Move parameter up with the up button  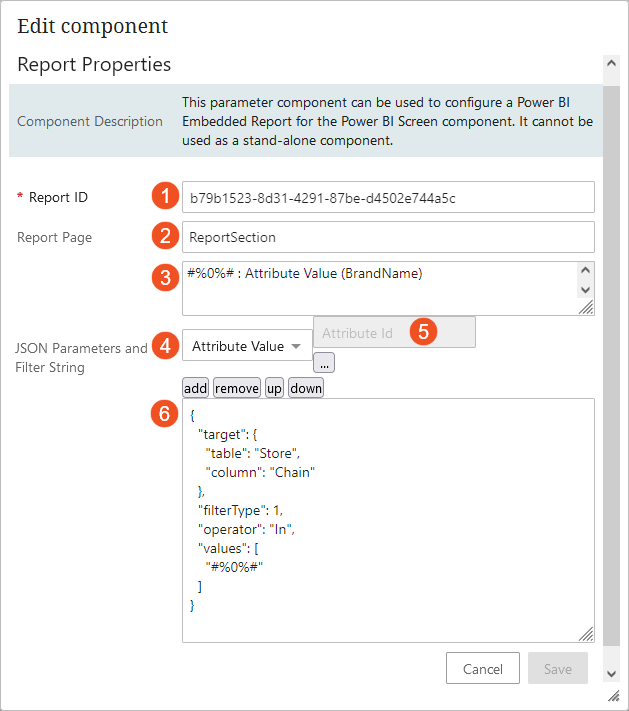[274, 388]
